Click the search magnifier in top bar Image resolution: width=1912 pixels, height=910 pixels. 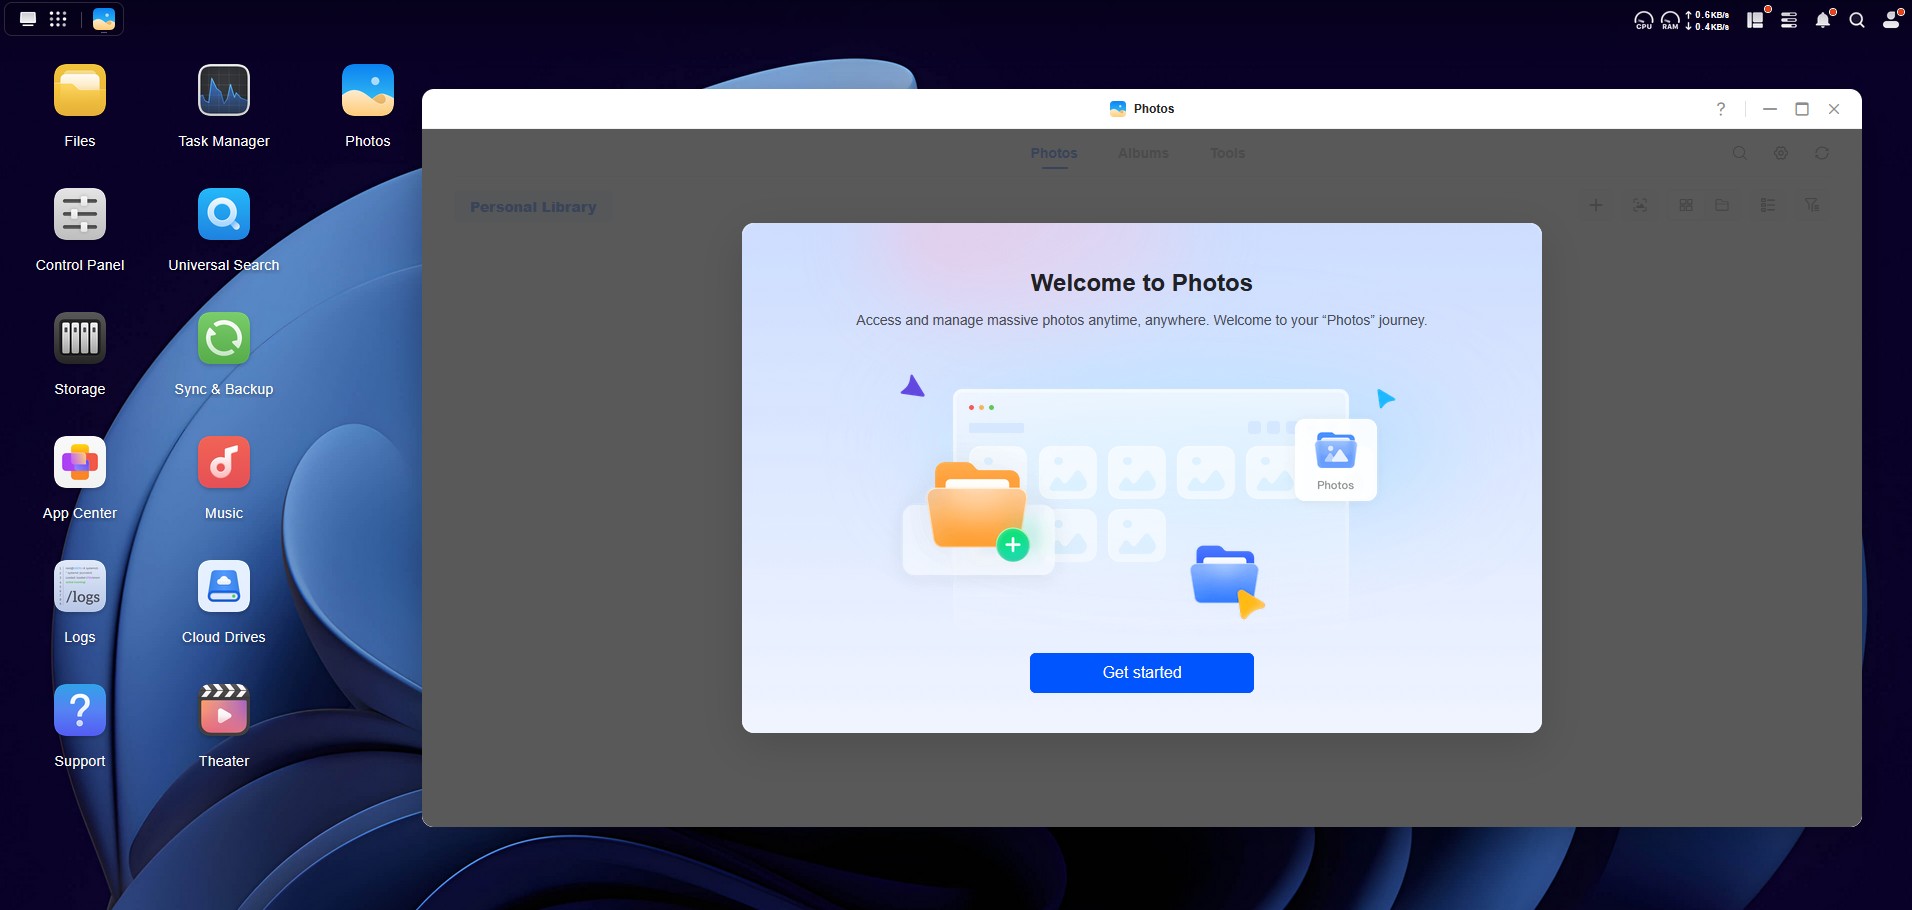(x=1857, y=20)
